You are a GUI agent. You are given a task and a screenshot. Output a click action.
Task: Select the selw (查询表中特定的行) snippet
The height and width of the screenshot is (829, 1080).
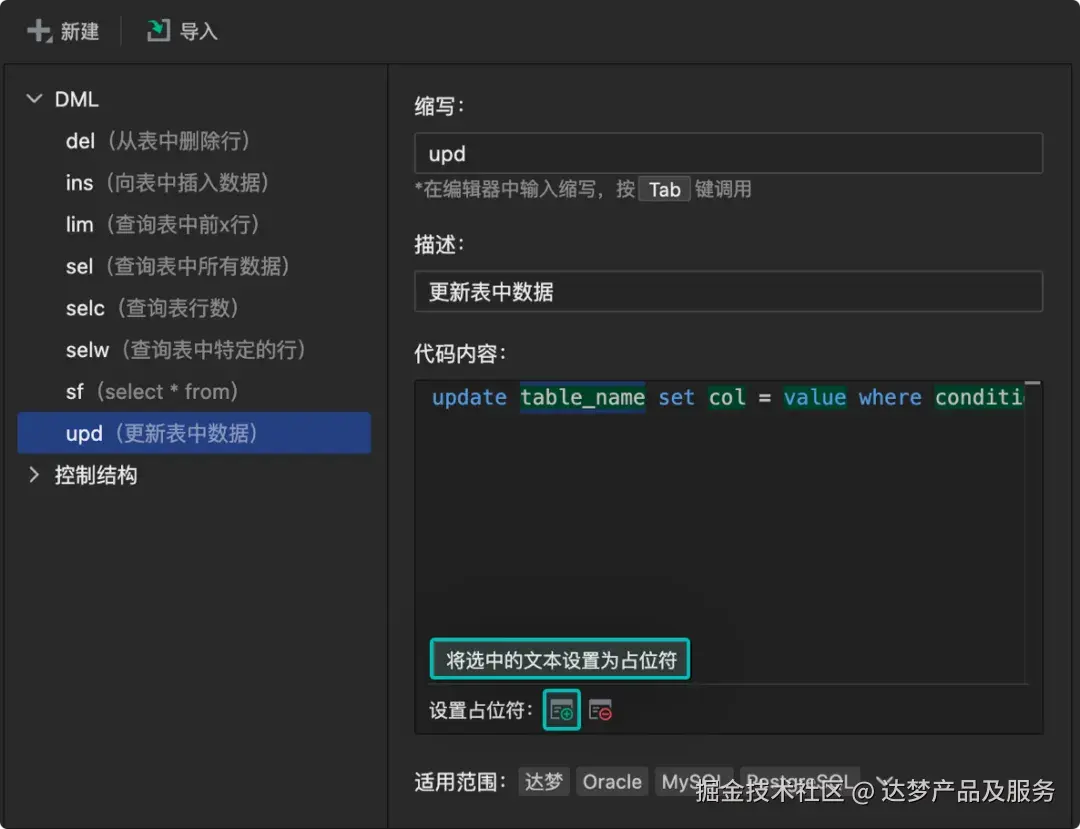click(194, 350)
